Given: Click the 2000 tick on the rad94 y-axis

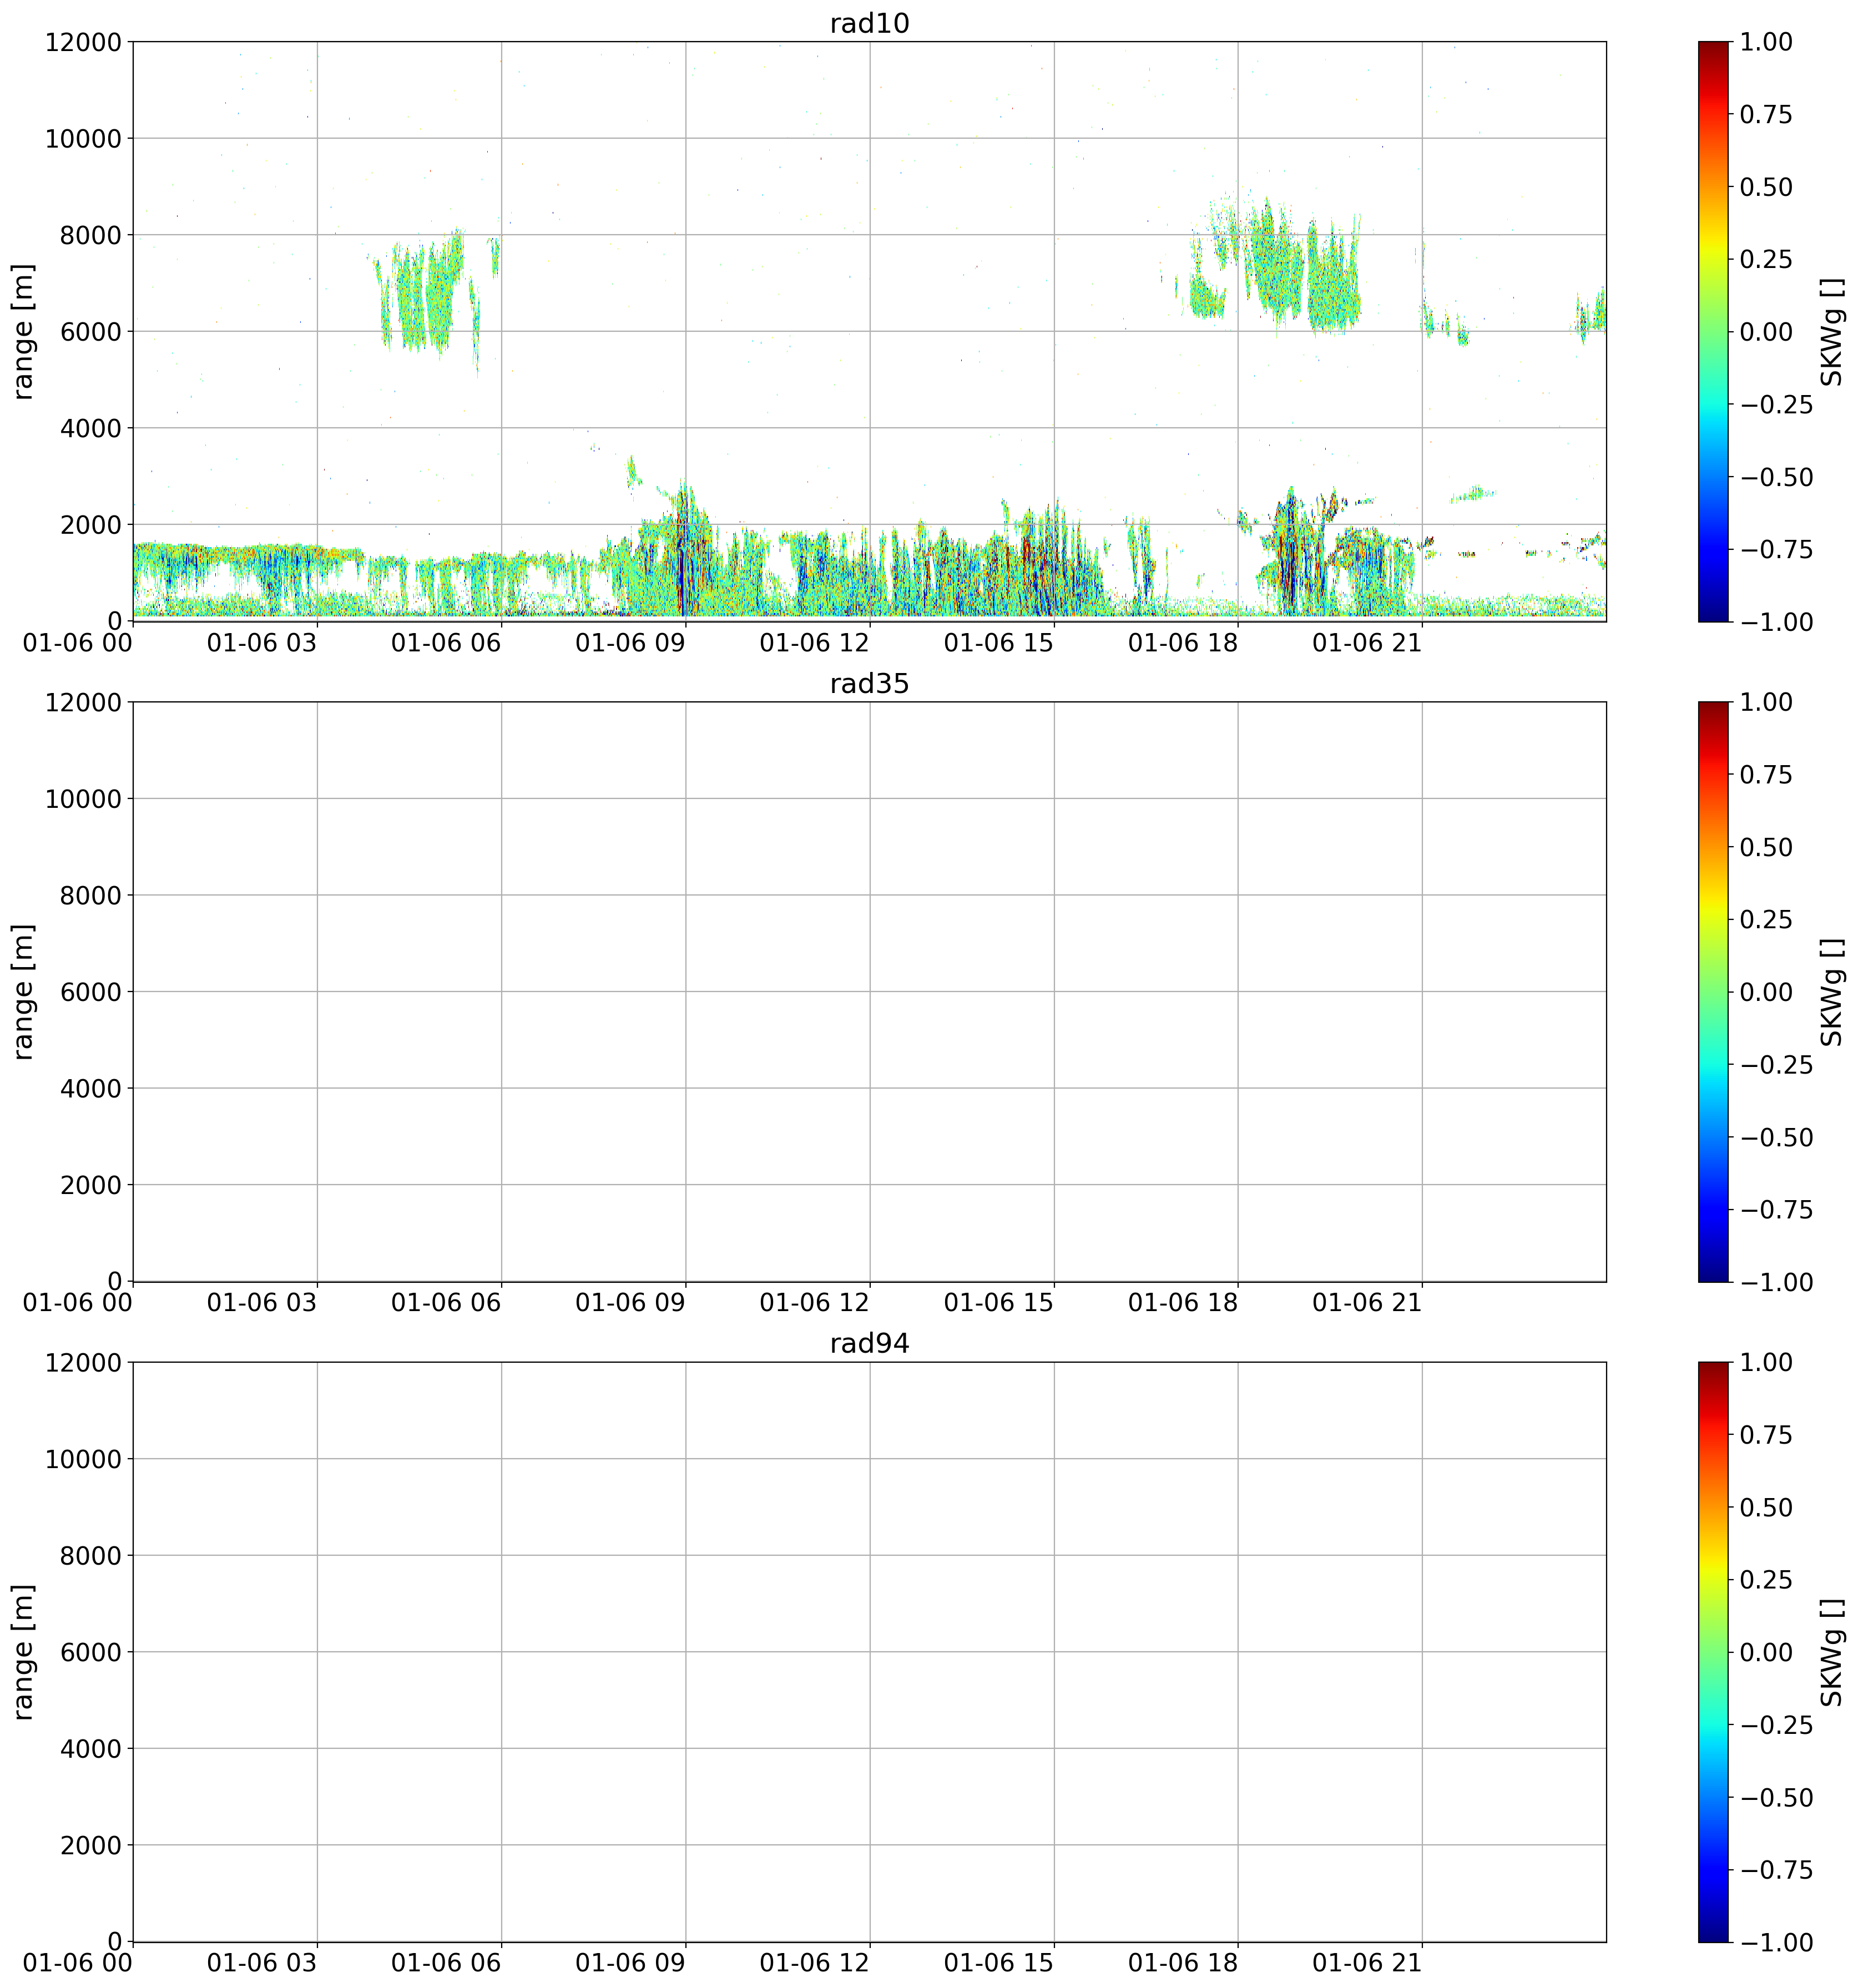Looking at the screenshot, I should click(x=90, y=1845).
